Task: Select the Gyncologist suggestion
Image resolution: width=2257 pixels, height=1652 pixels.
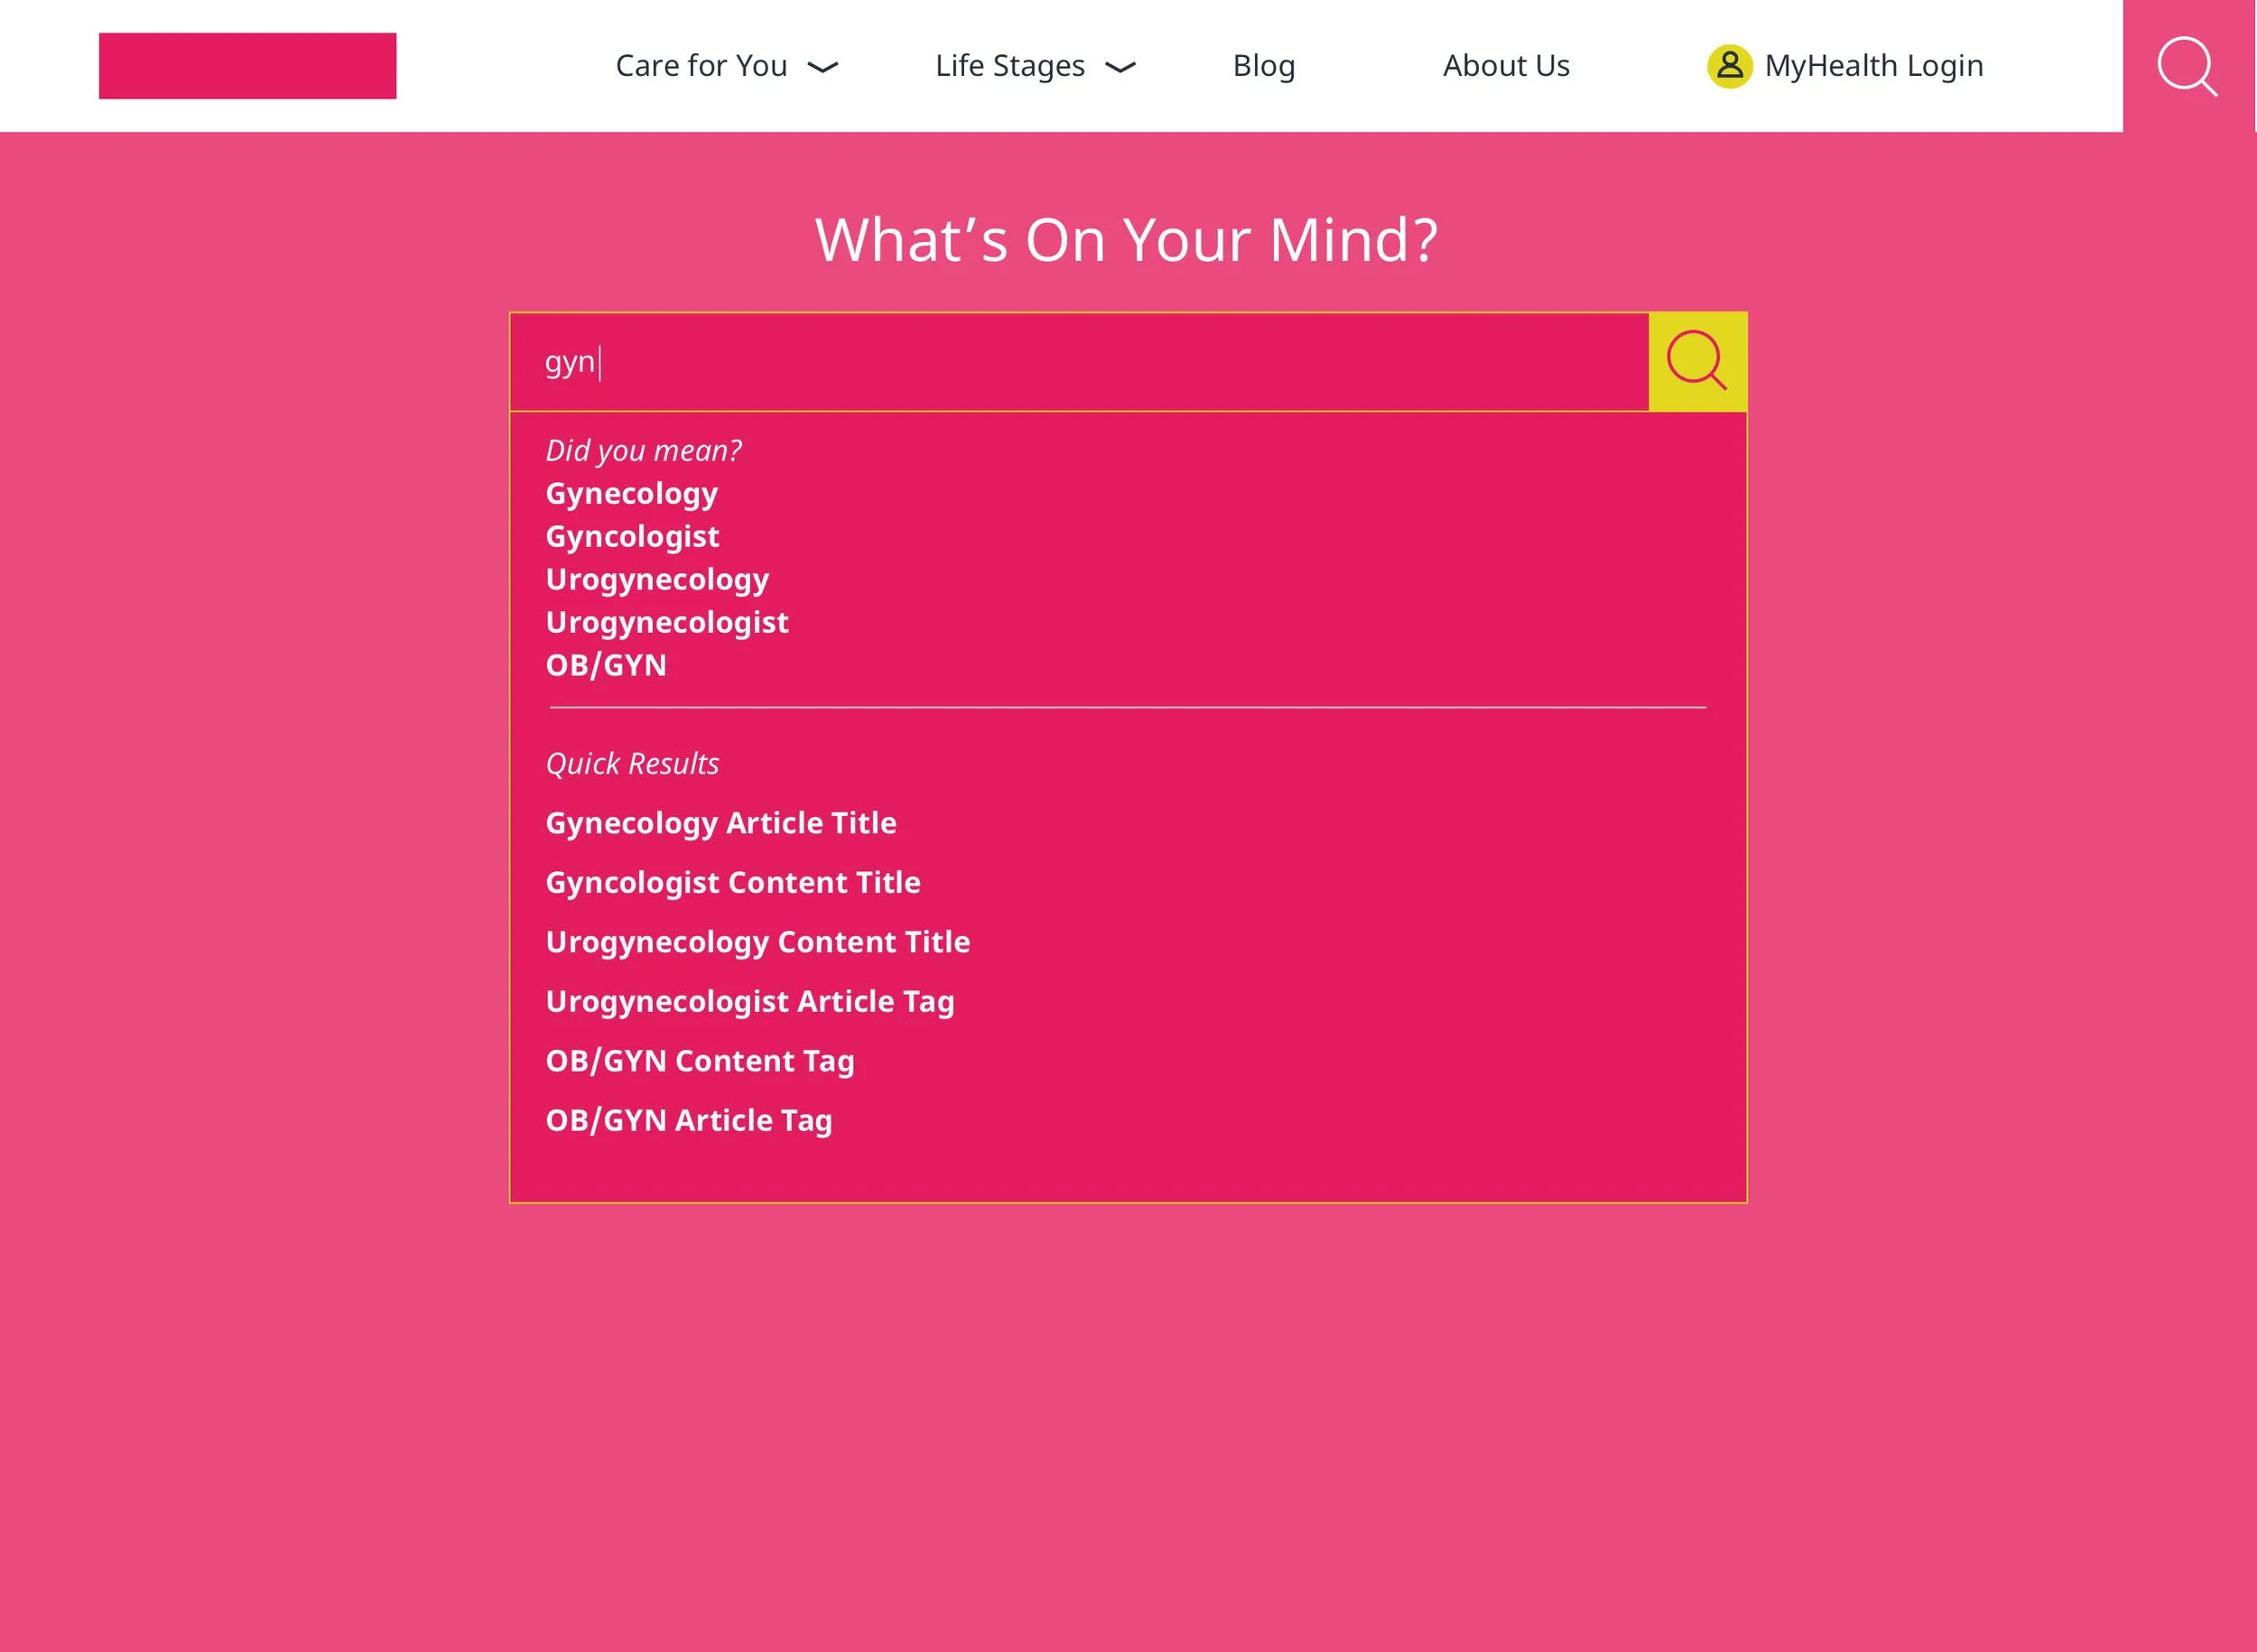Action: pos(632,536)
